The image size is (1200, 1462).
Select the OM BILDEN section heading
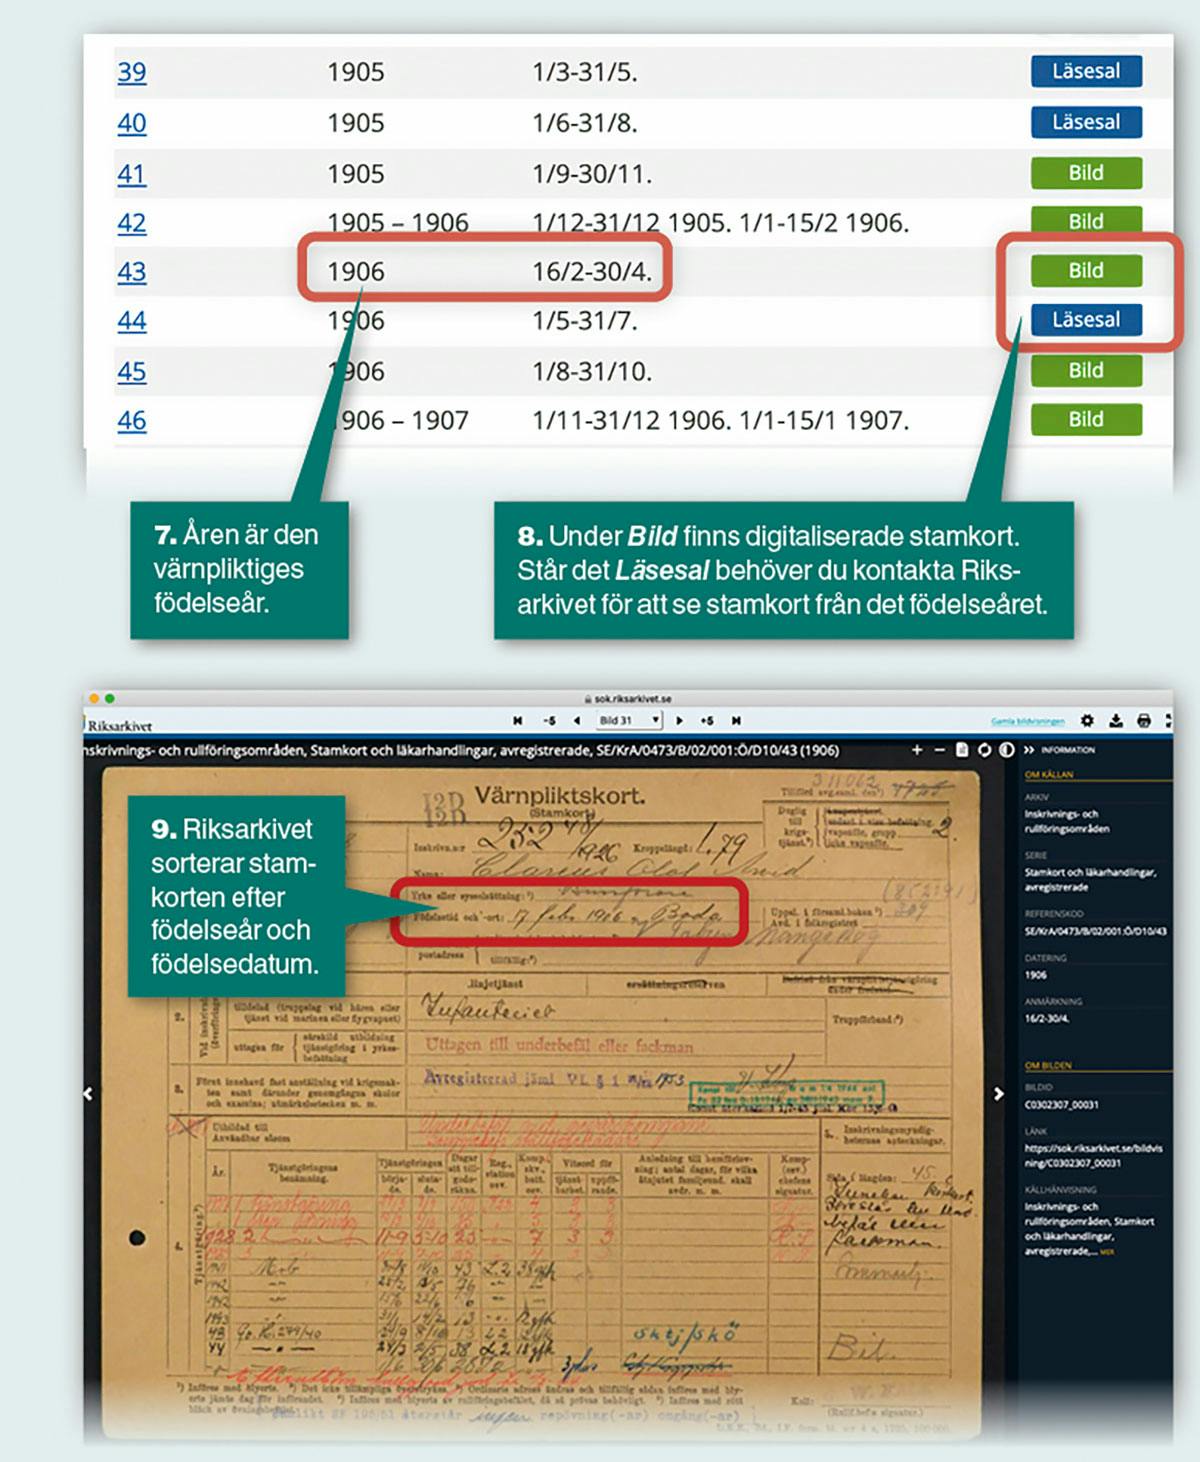click(x=1048, y=1065)
